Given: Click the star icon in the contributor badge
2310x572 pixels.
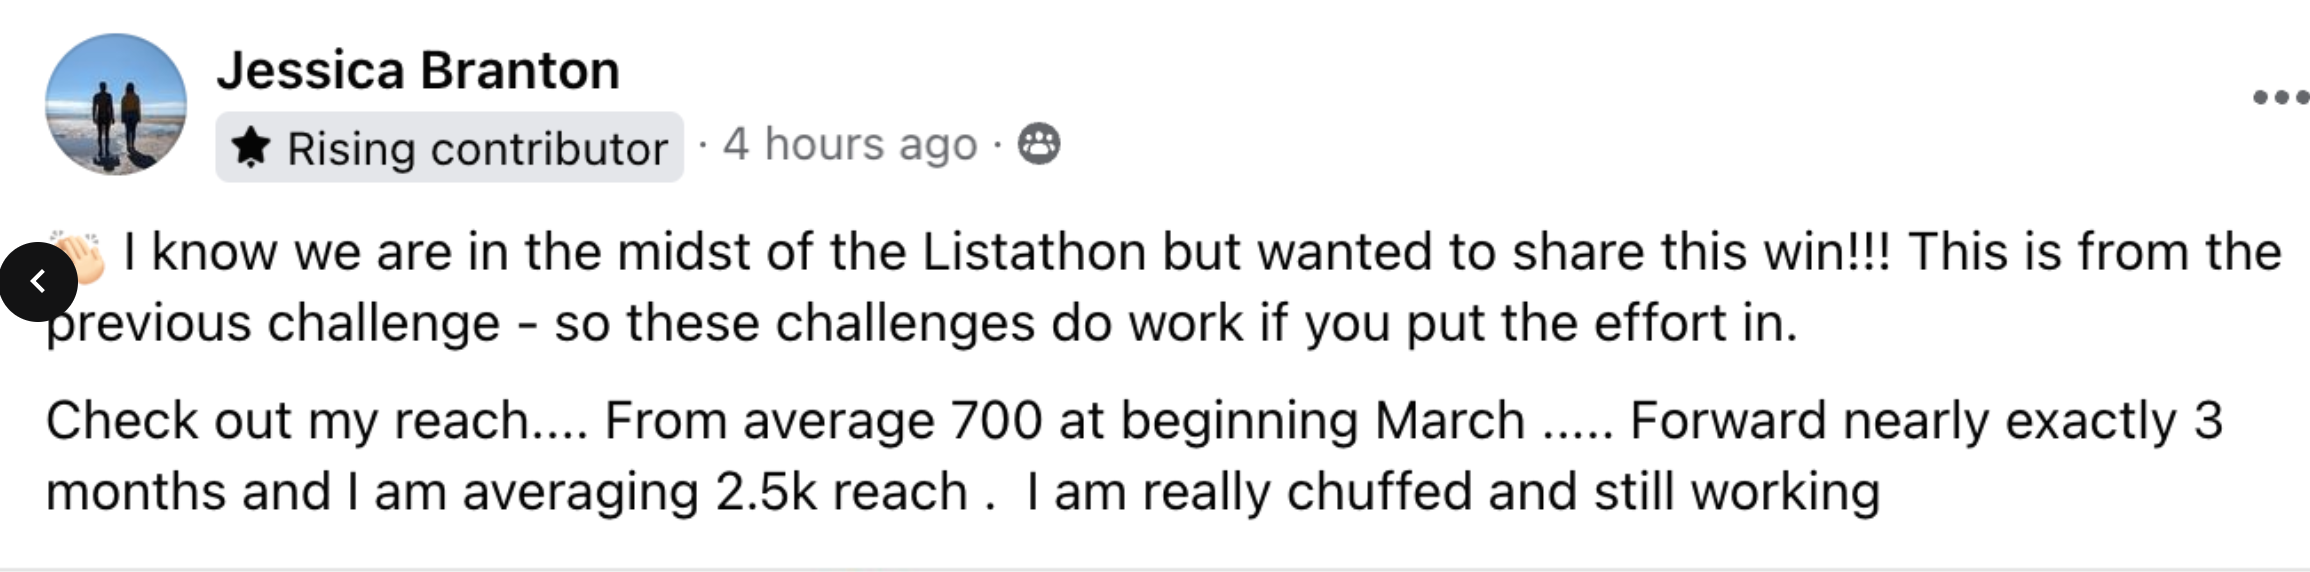Looking at the screenshot, I should click(x=250, y=148).
